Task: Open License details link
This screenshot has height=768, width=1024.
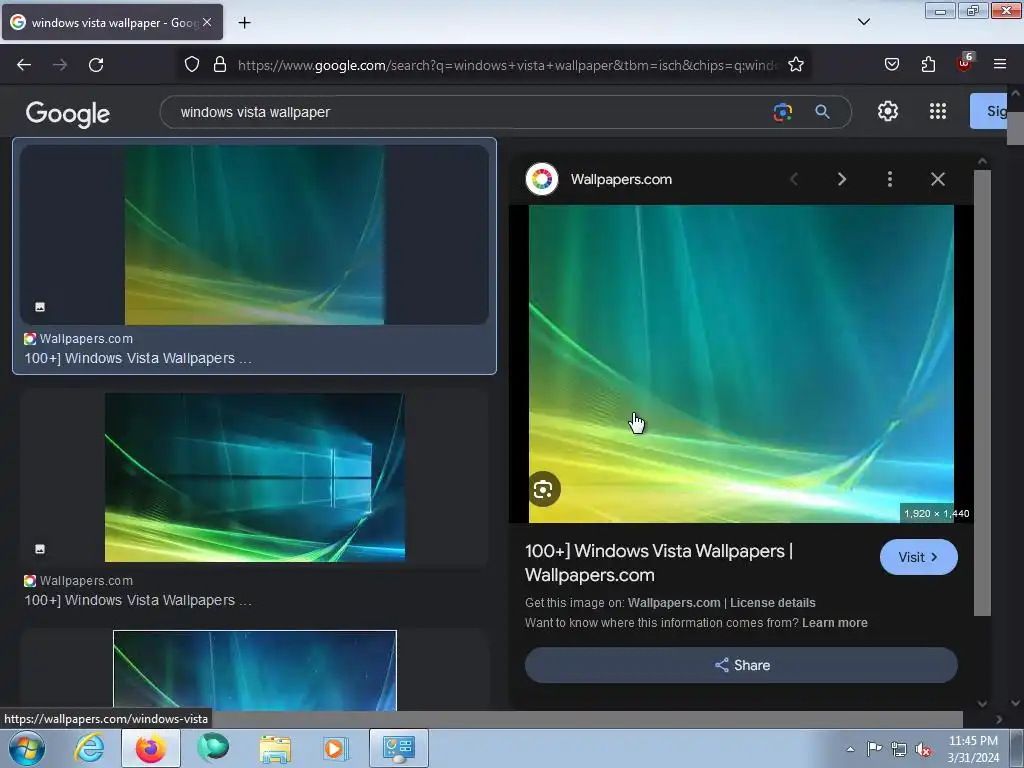Action: pos(773,603)
